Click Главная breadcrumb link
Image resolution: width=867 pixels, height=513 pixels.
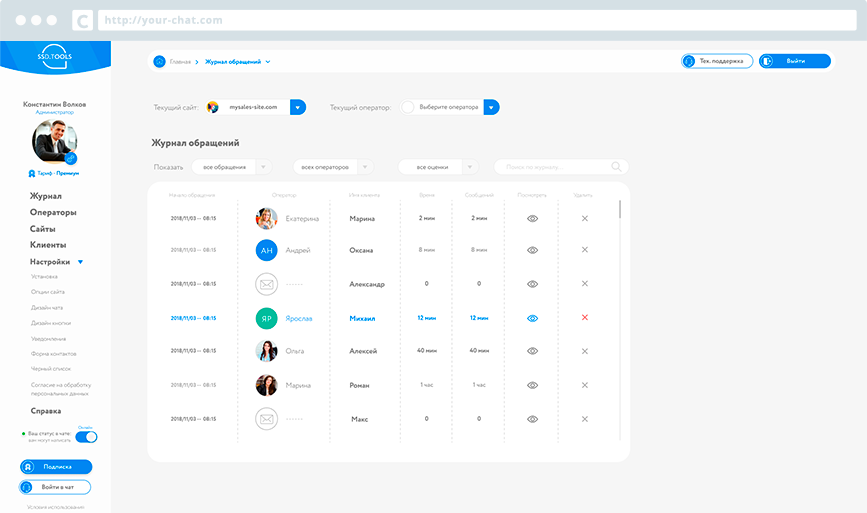pyautogui.click(x=180, y=62)
